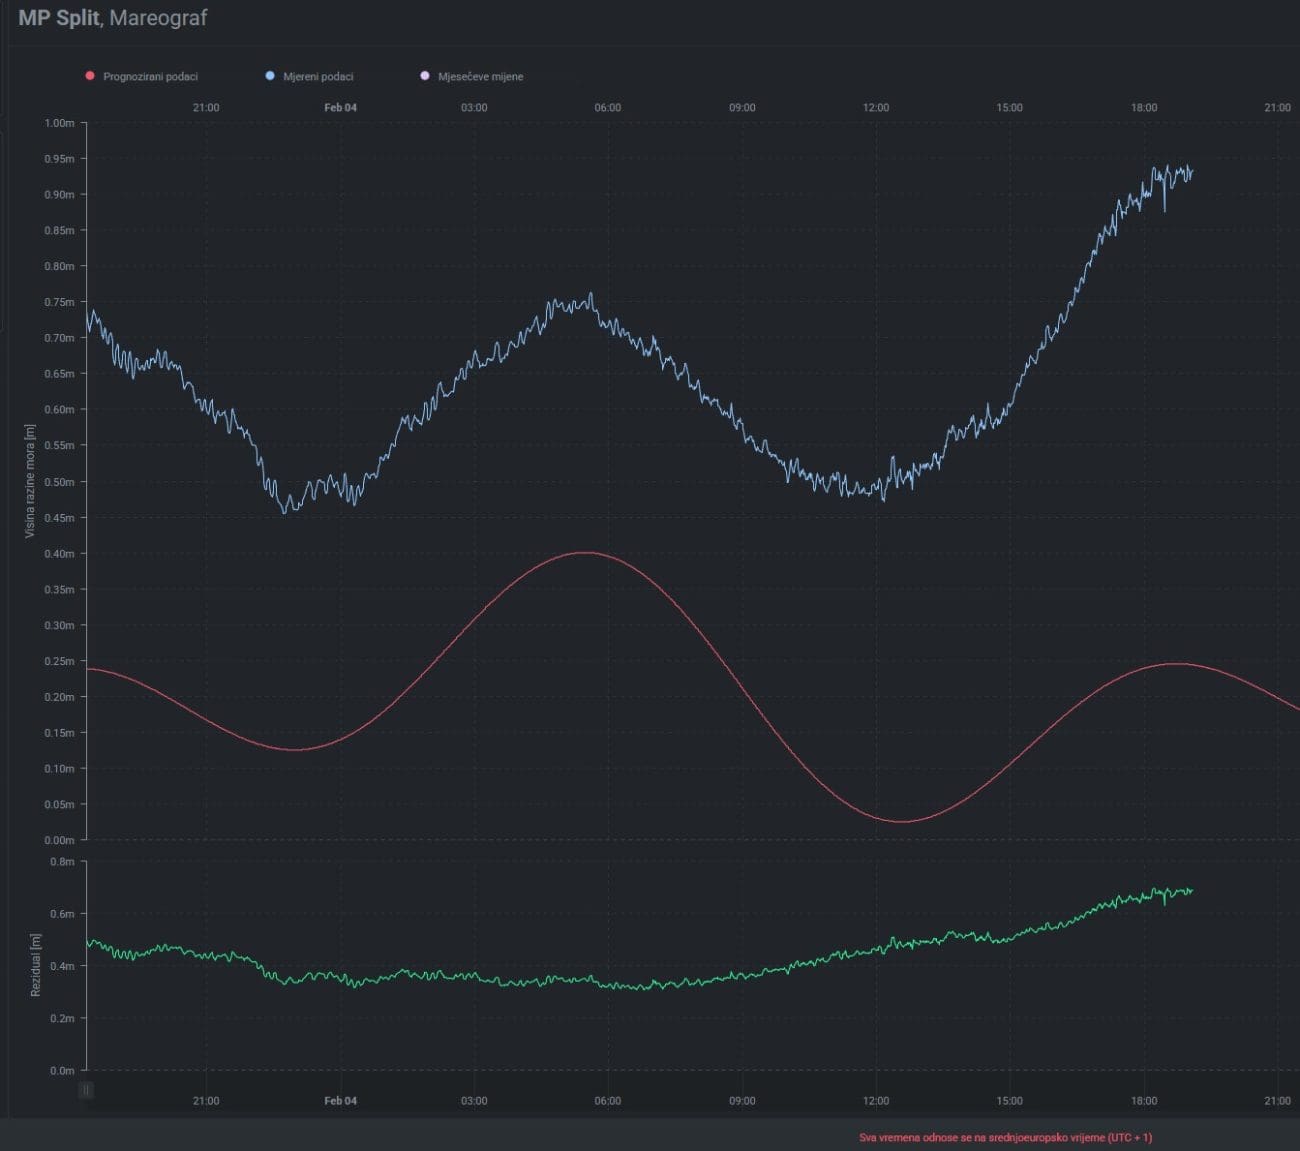The height and width of the screenshot is (1151, 1300).
Task: Toggle the Mjesečeve mijene series label
Action: (480, 77)
